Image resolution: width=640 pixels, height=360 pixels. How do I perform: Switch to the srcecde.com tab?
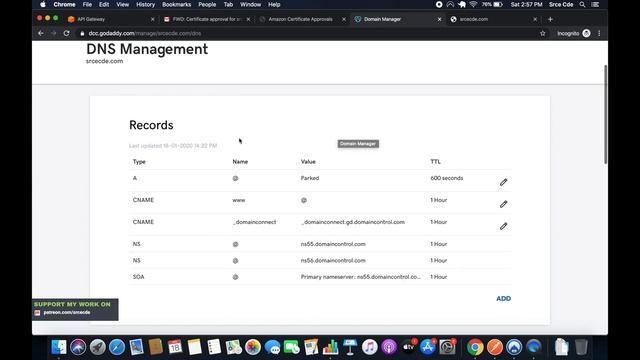(494, 19)
